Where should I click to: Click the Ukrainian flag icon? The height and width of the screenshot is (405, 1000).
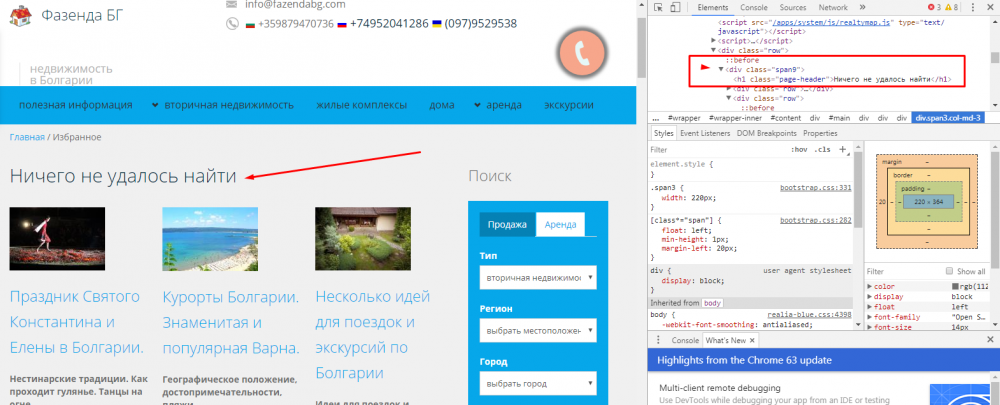coord(436,24)
